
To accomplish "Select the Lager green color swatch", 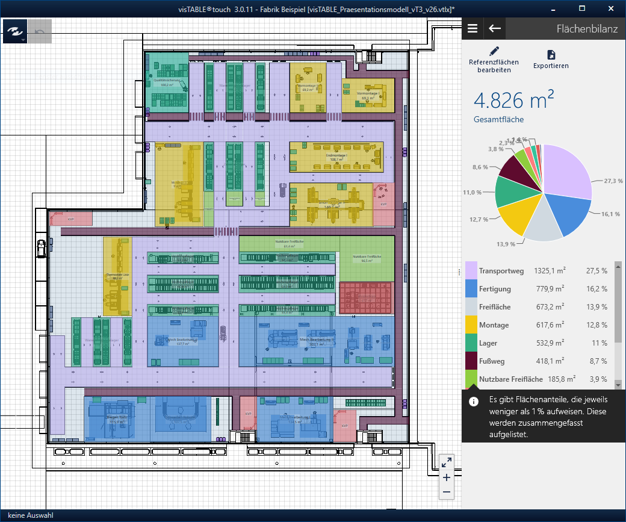I will (x=471, y=342).
